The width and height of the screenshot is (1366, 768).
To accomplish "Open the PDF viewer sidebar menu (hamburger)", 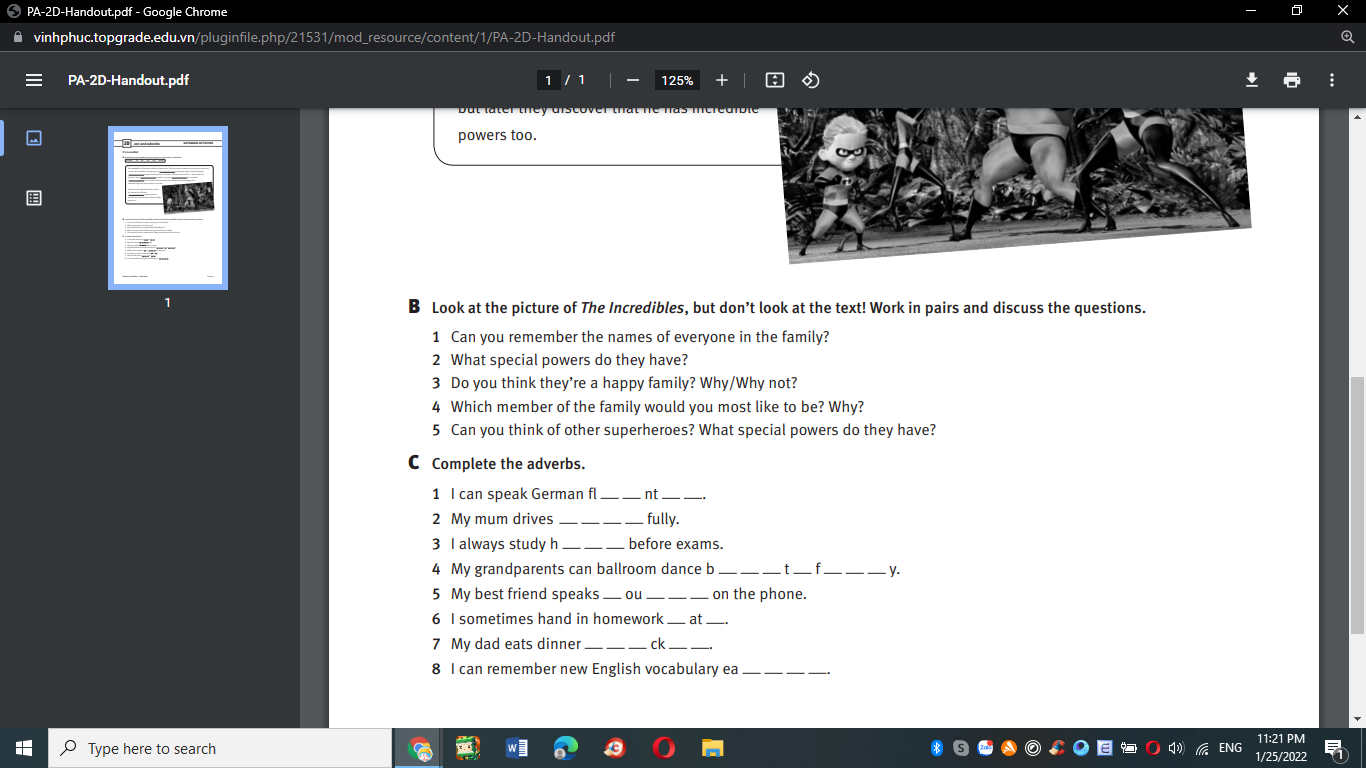I will (34, 80).
